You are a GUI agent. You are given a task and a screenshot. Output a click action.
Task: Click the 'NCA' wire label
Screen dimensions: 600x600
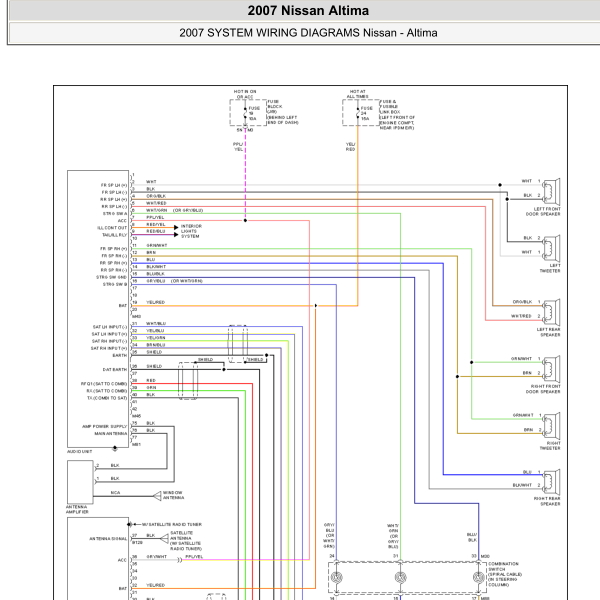[x=115, y=493]
